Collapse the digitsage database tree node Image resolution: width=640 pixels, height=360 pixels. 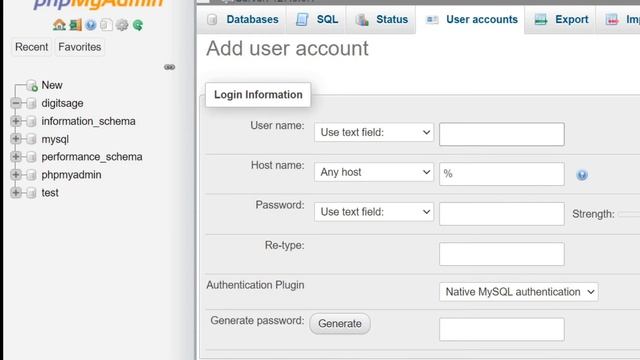pyautogui.click(x=16, y=103)
